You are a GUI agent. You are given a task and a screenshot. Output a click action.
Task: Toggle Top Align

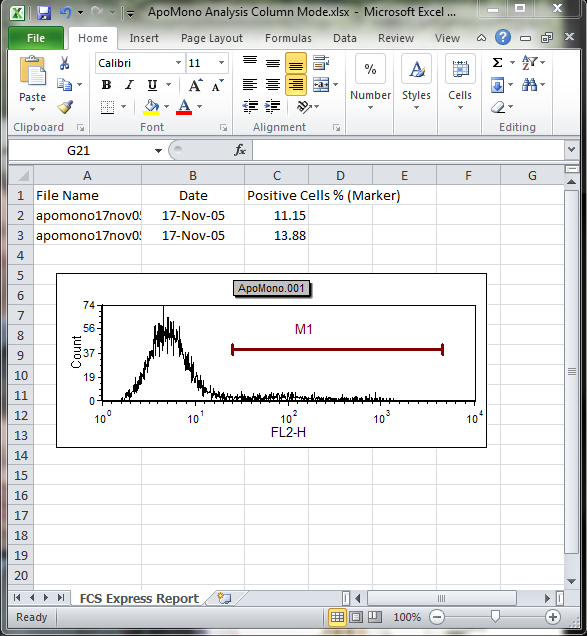pos(250,63)
